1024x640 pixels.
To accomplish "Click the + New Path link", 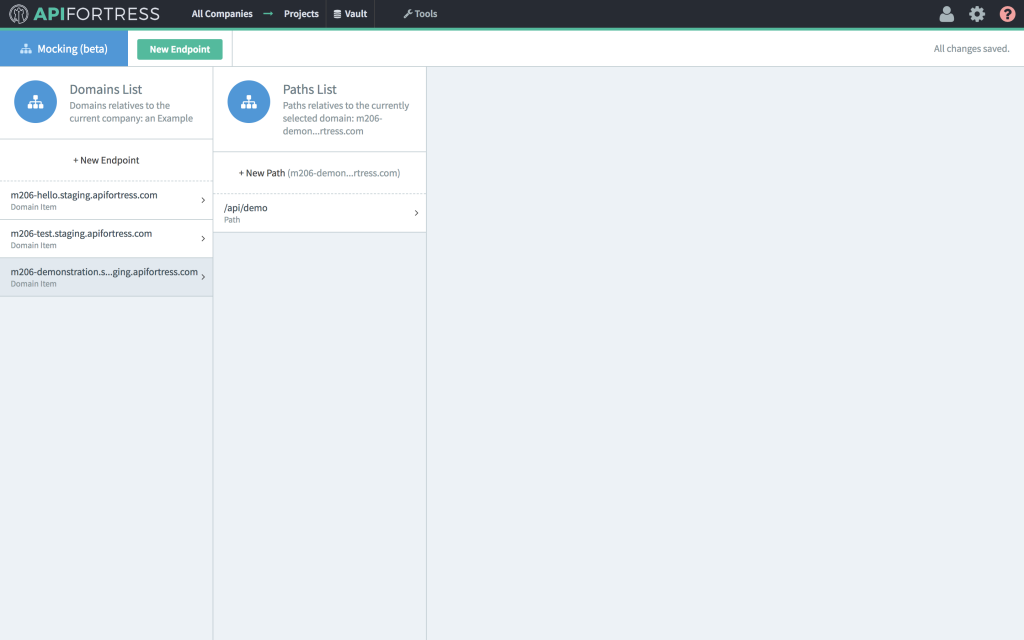I will 319,172.
